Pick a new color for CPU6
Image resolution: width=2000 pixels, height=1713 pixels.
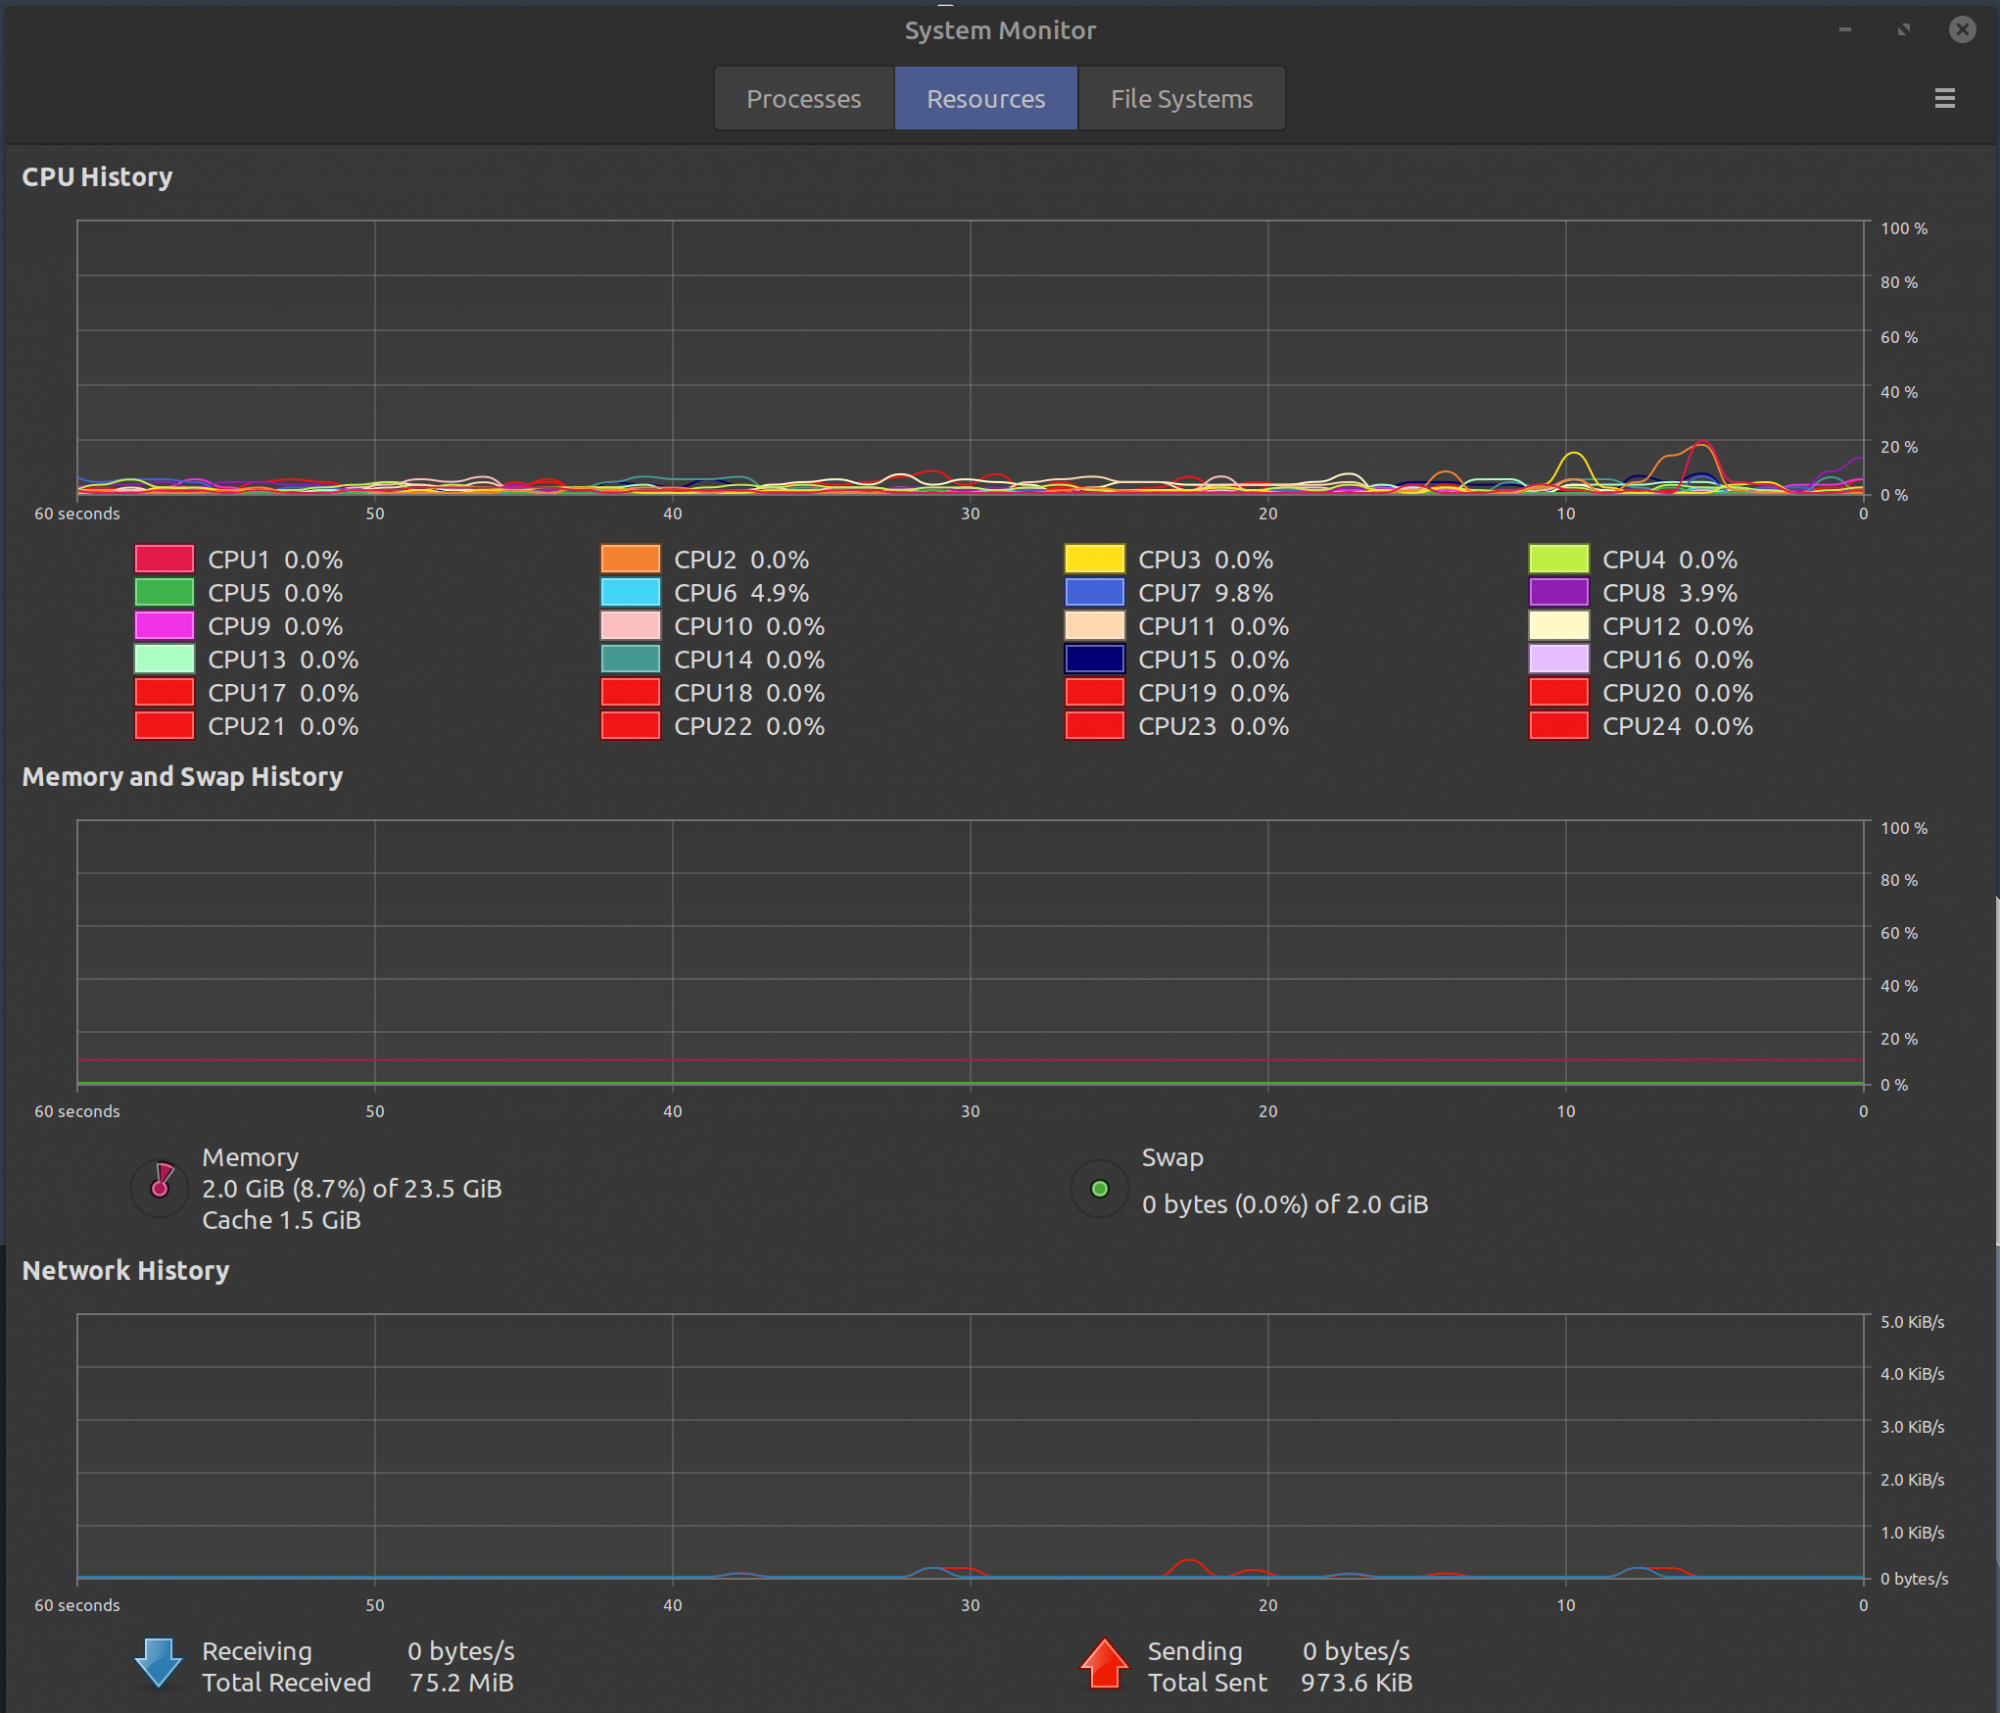click(x=630, y=592)
